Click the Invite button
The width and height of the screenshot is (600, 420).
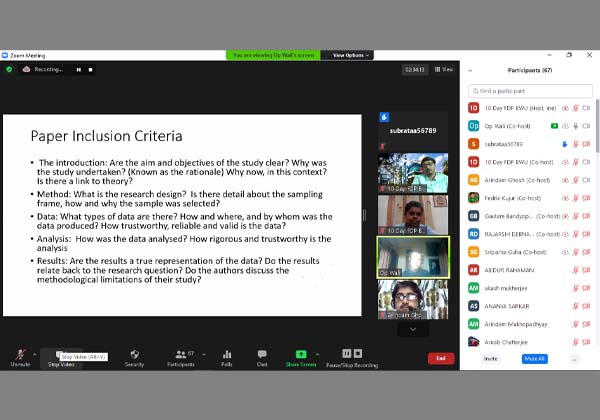(491, 358)
